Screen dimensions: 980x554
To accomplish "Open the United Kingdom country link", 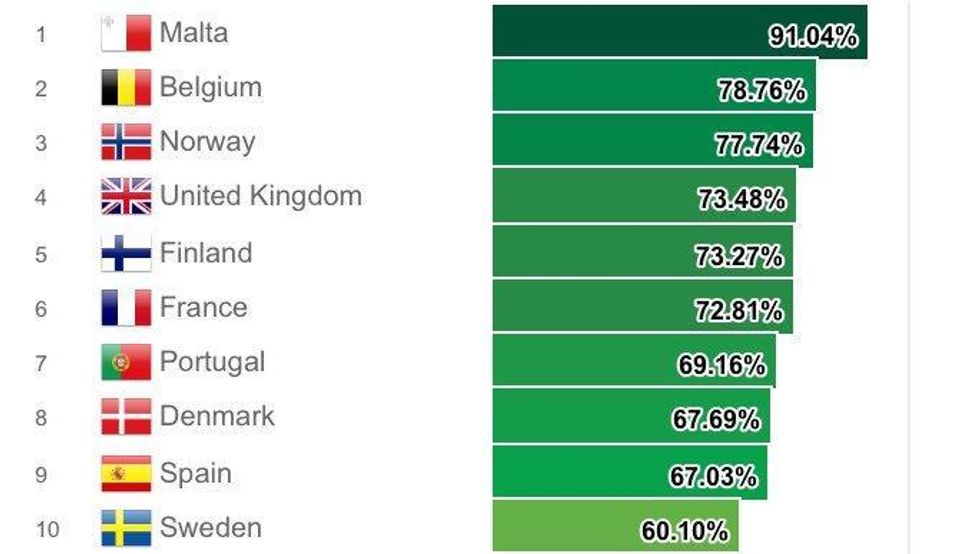I will coord(261,196).
